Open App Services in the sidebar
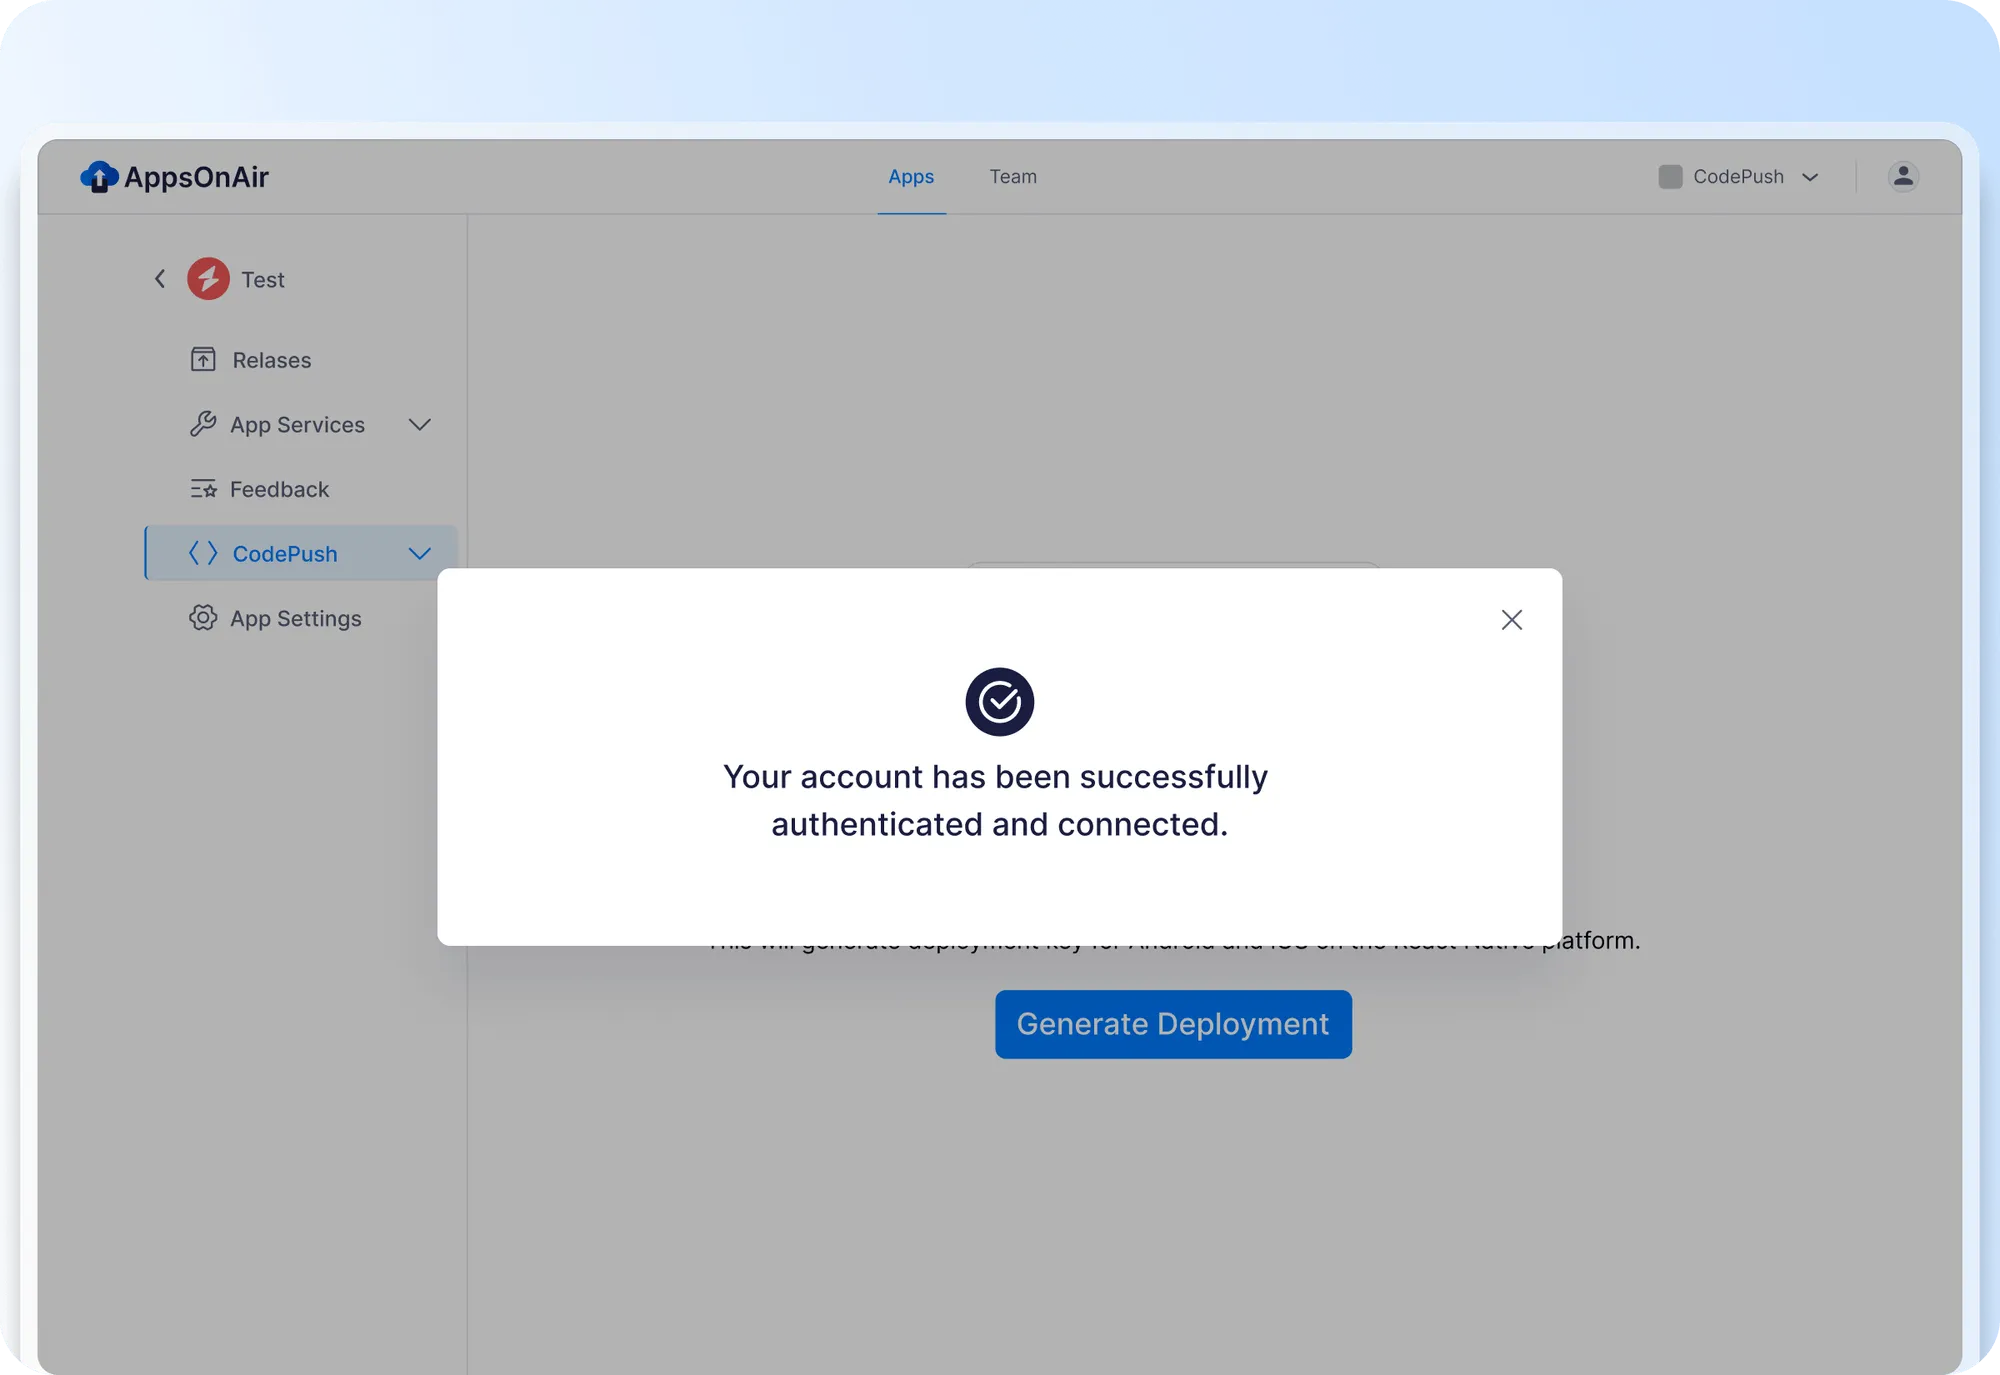Viewport: 2000px width, 1375px height. (x=298, y=425)
